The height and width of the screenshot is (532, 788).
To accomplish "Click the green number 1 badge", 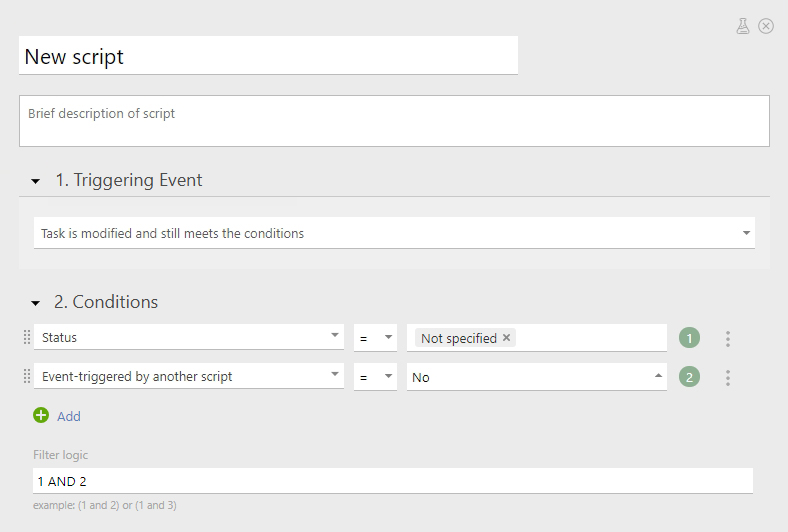I will point(689,338).
